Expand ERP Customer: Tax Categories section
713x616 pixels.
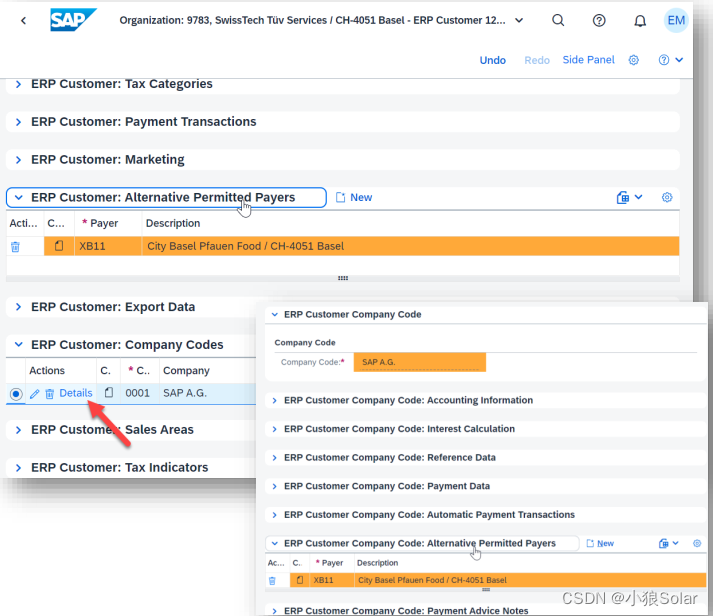(18, 84)
